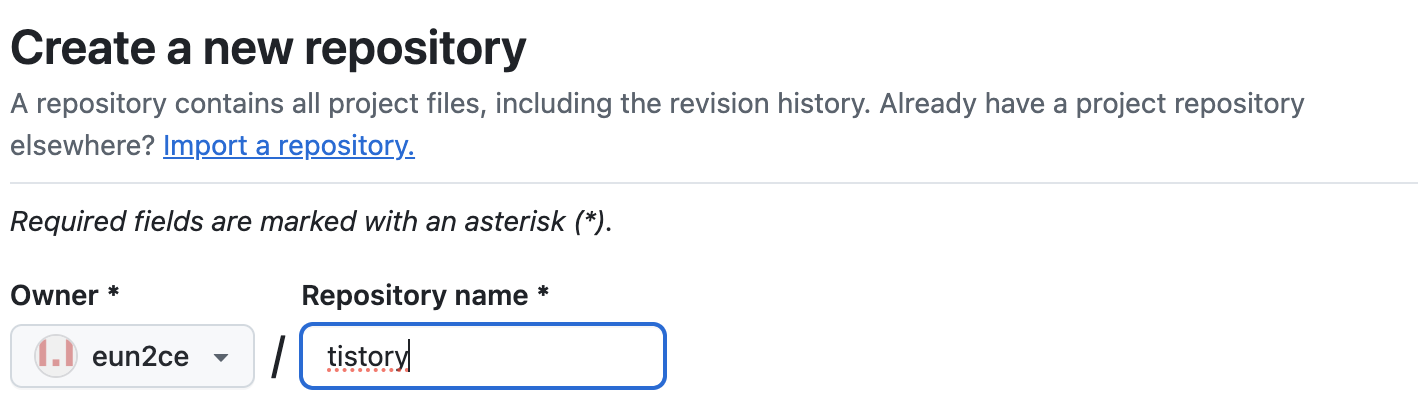The width and height of the screenshot is (1426, 396).
Task: Click the asterisk beside the Owner label
Action: click(113, 294)
